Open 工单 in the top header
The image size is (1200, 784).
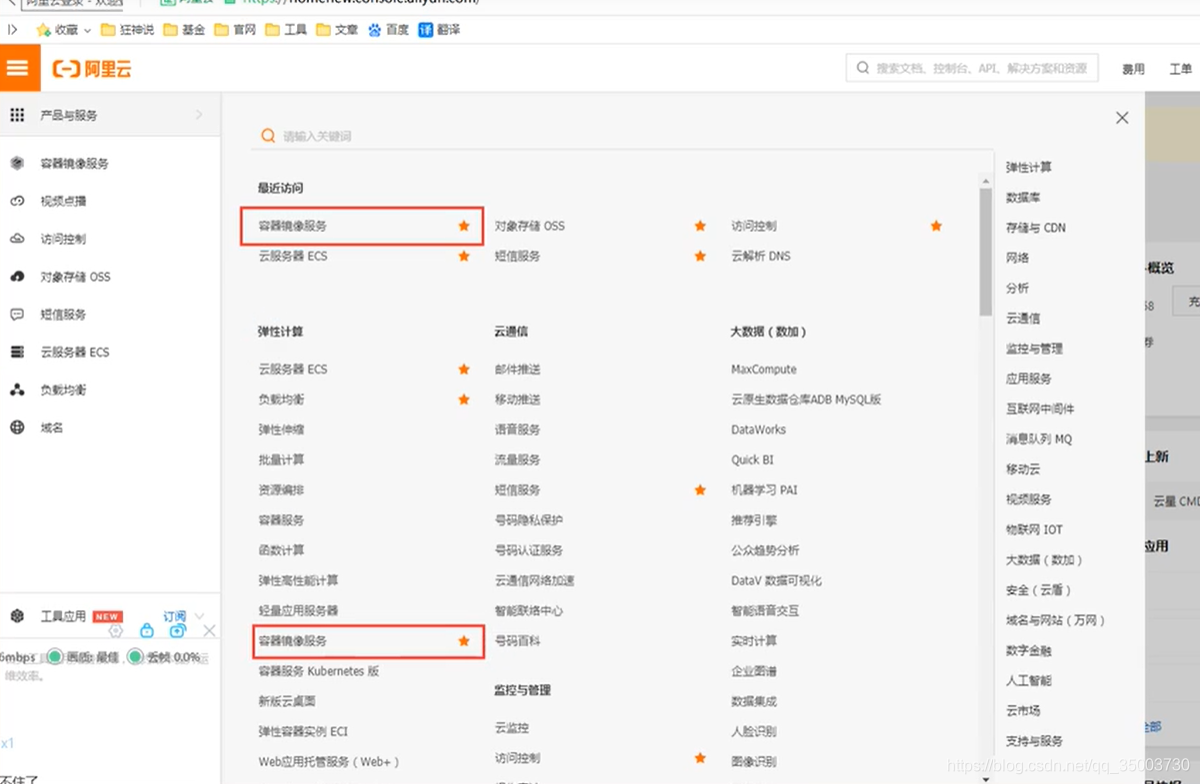point(1180,69)
